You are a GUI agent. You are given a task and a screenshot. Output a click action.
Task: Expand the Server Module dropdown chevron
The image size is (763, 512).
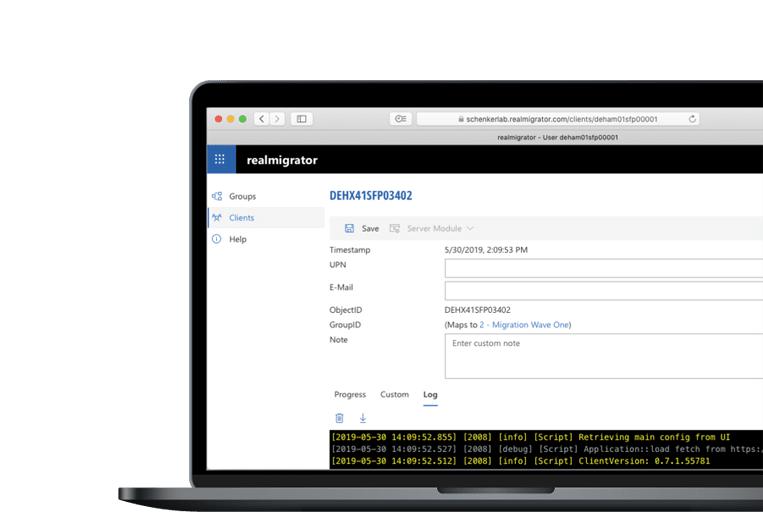pos(470,228)
